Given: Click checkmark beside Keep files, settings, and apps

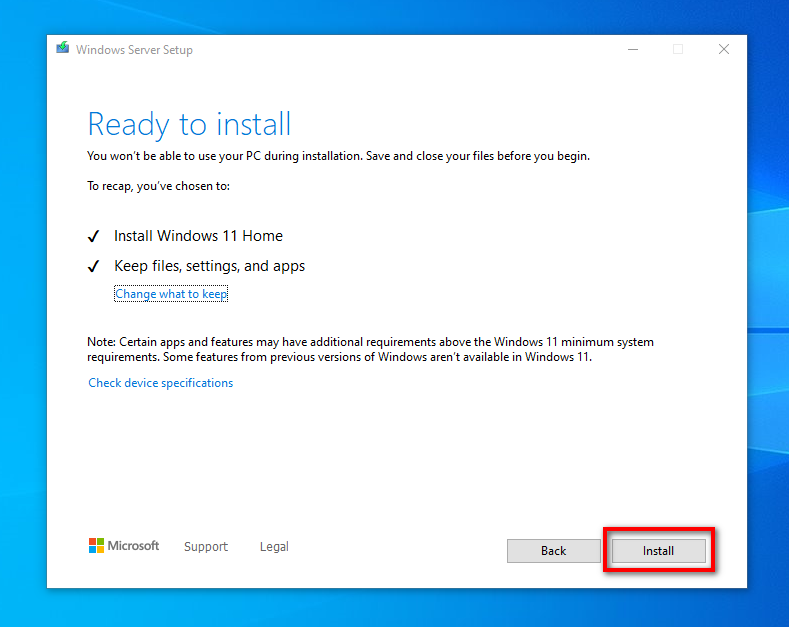Looking at the screenshot, I should [94, 266].
